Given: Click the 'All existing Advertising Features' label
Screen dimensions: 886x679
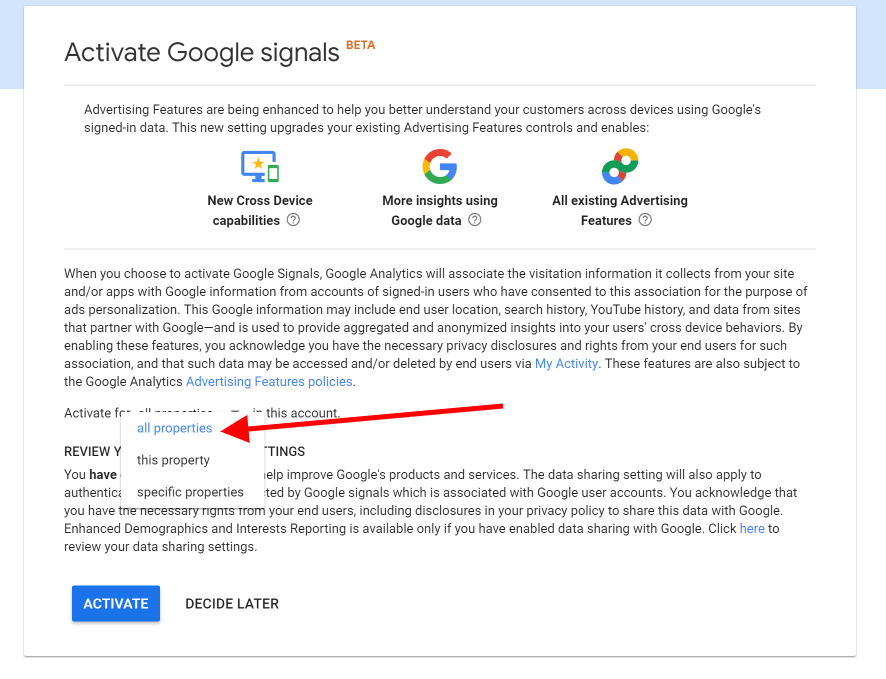Looking at the screenshot, I should [620, 210].
